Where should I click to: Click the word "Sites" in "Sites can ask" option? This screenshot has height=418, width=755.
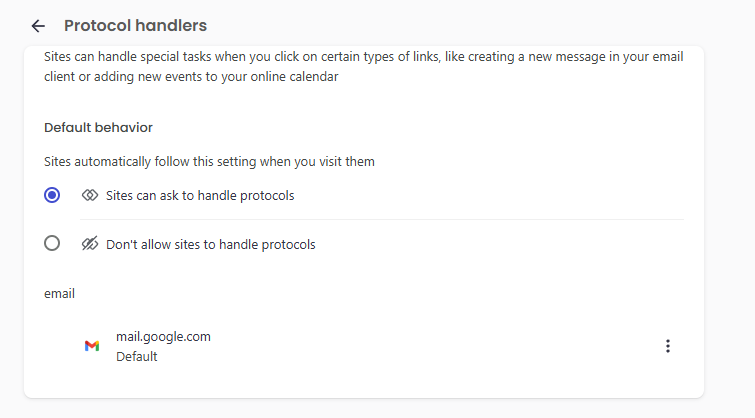tap(122, 196)
